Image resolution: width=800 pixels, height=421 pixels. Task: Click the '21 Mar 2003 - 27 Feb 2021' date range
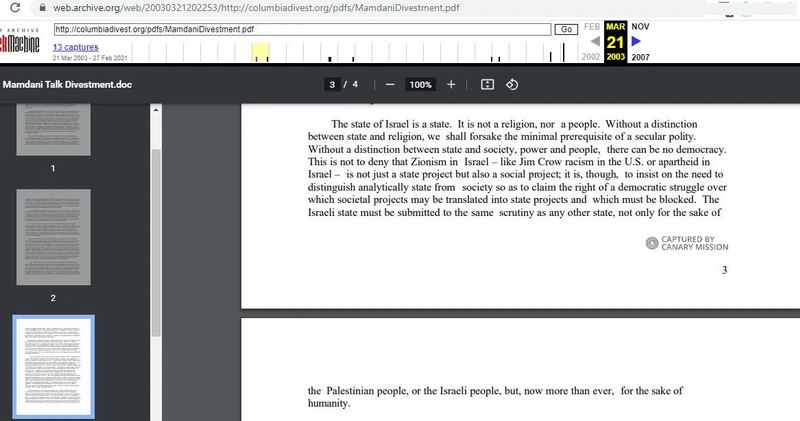tap(90, 58)
